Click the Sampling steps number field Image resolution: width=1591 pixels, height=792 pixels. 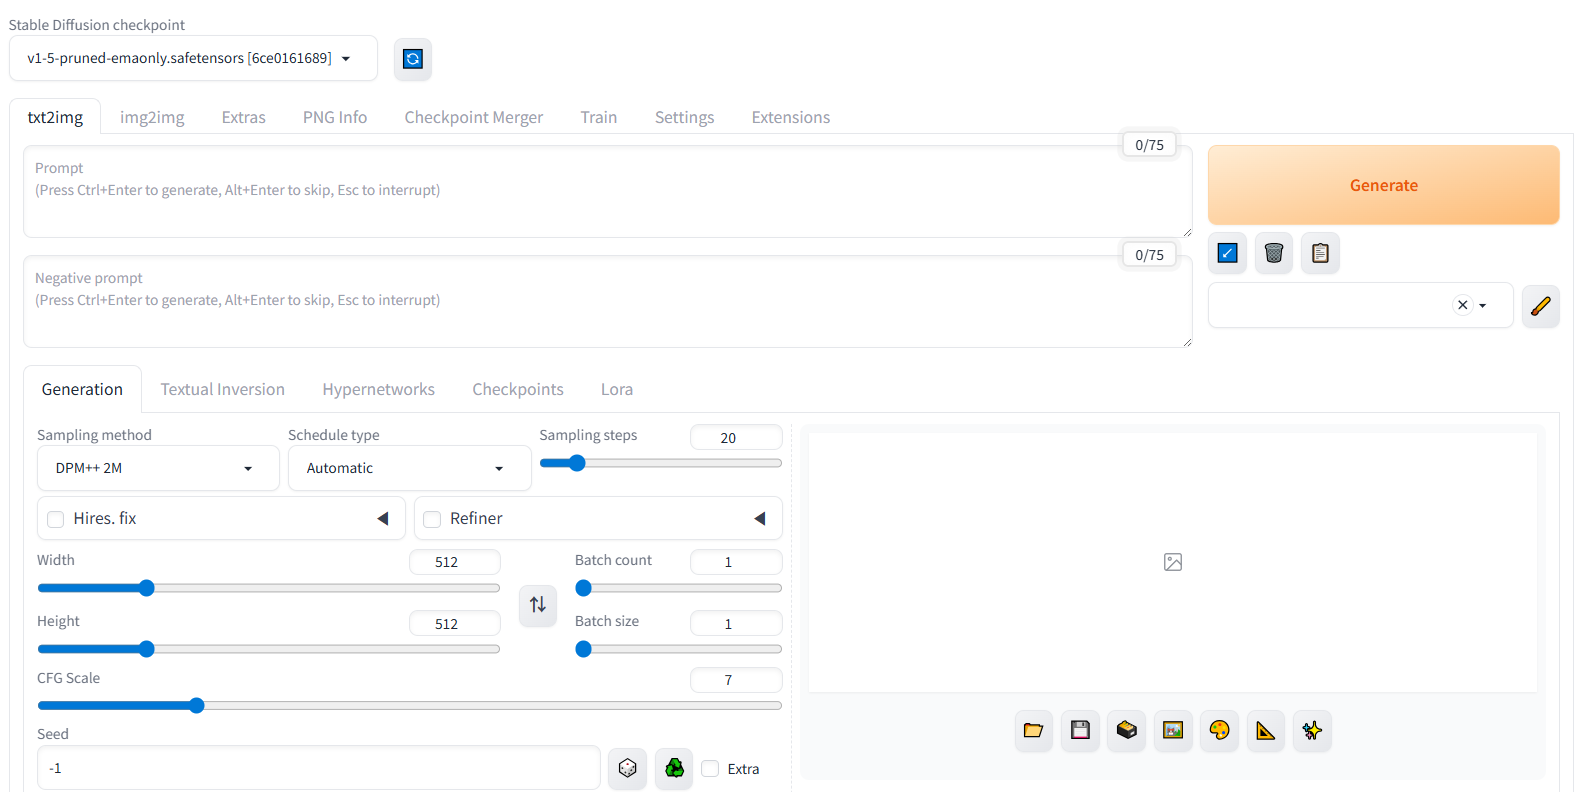tap(736, 438)
